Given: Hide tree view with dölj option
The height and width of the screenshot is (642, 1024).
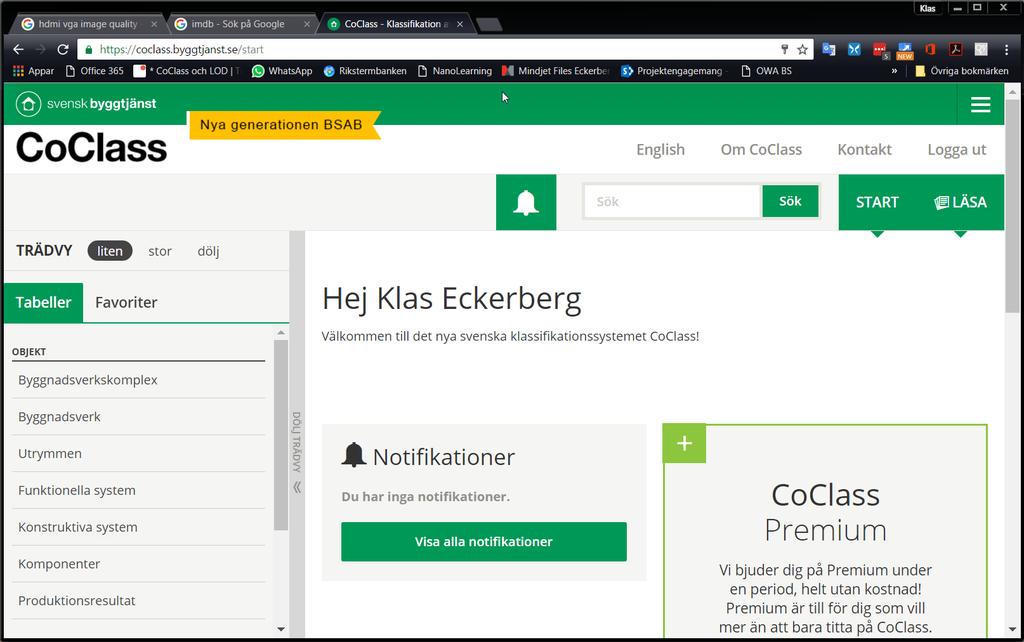Looking at the screenshot, I should pyautogui.click(x=208, y=251).
